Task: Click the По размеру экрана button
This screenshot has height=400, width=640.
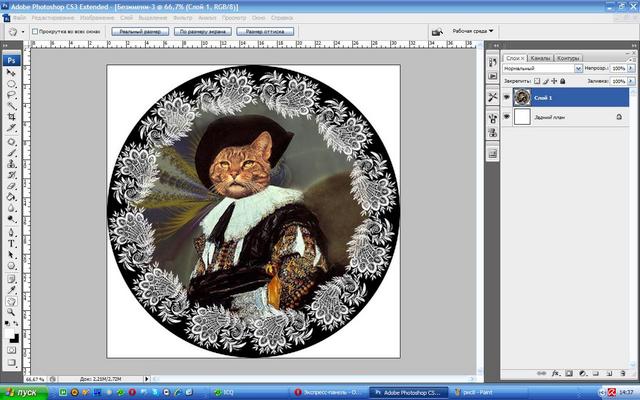Action: point(203,32)
